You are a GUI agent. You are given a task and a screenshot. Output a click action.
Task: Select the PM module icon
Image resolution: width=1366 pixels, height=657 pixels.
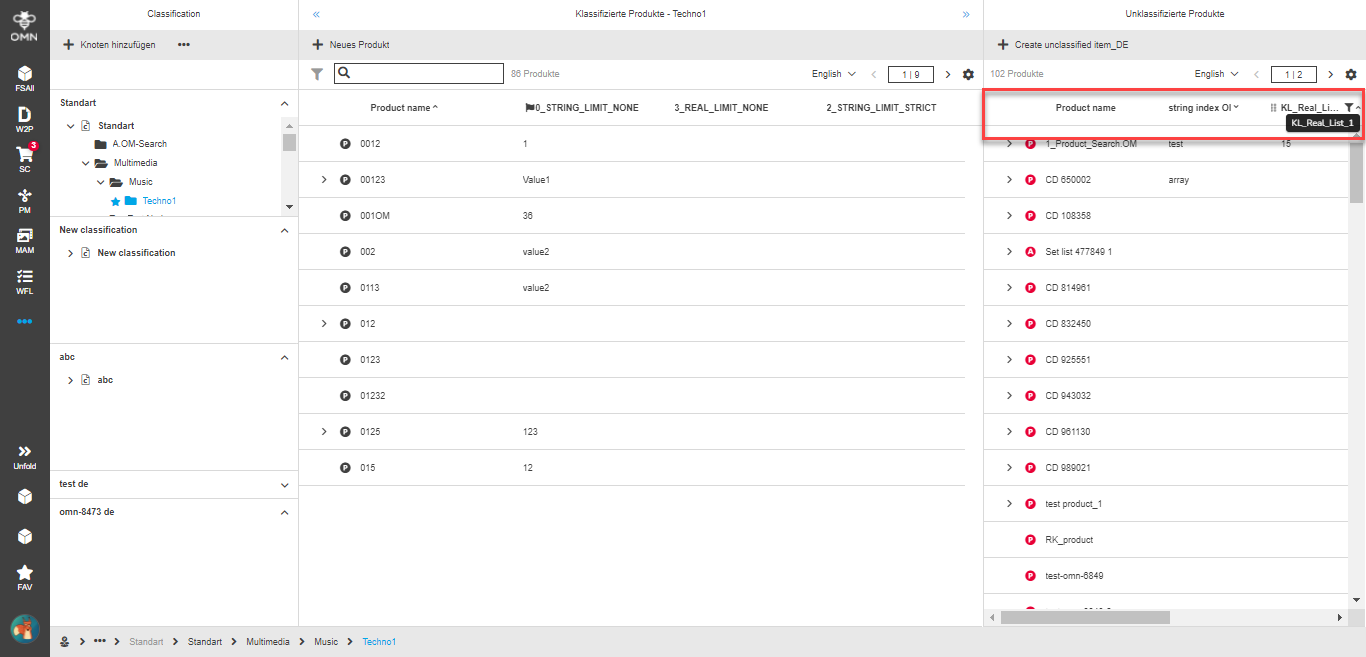tap(24, 200)
